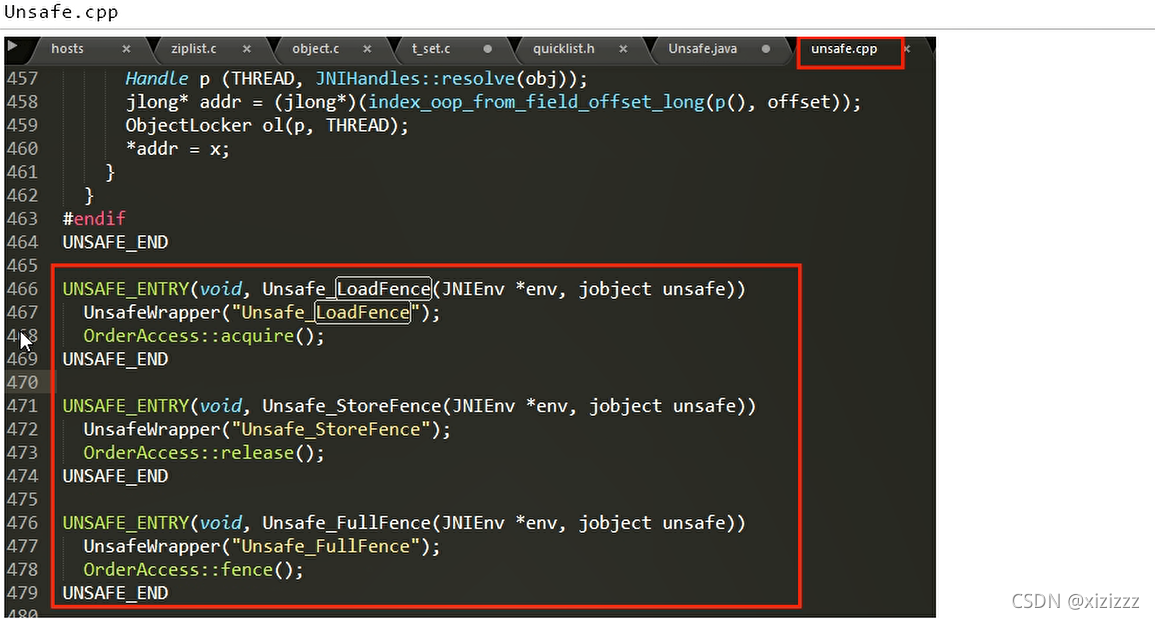Click line number 457 in the gutter
This screenshot has width=1155, height=619.
[x=22, y=78]
